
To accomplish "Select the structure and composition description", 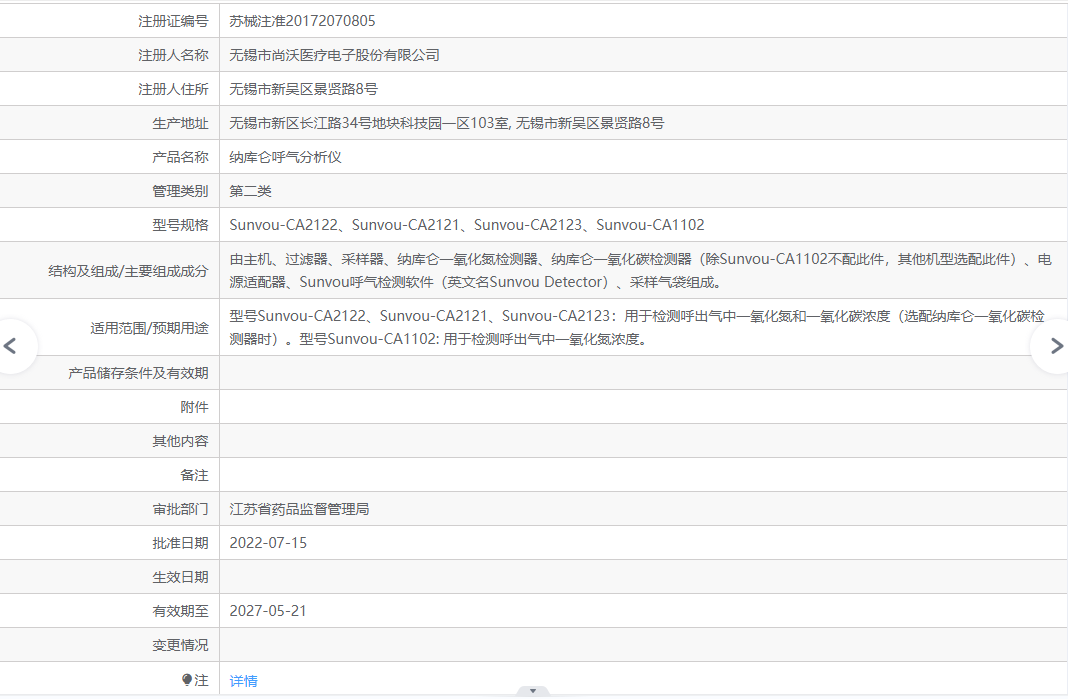I will click(640, 270).
